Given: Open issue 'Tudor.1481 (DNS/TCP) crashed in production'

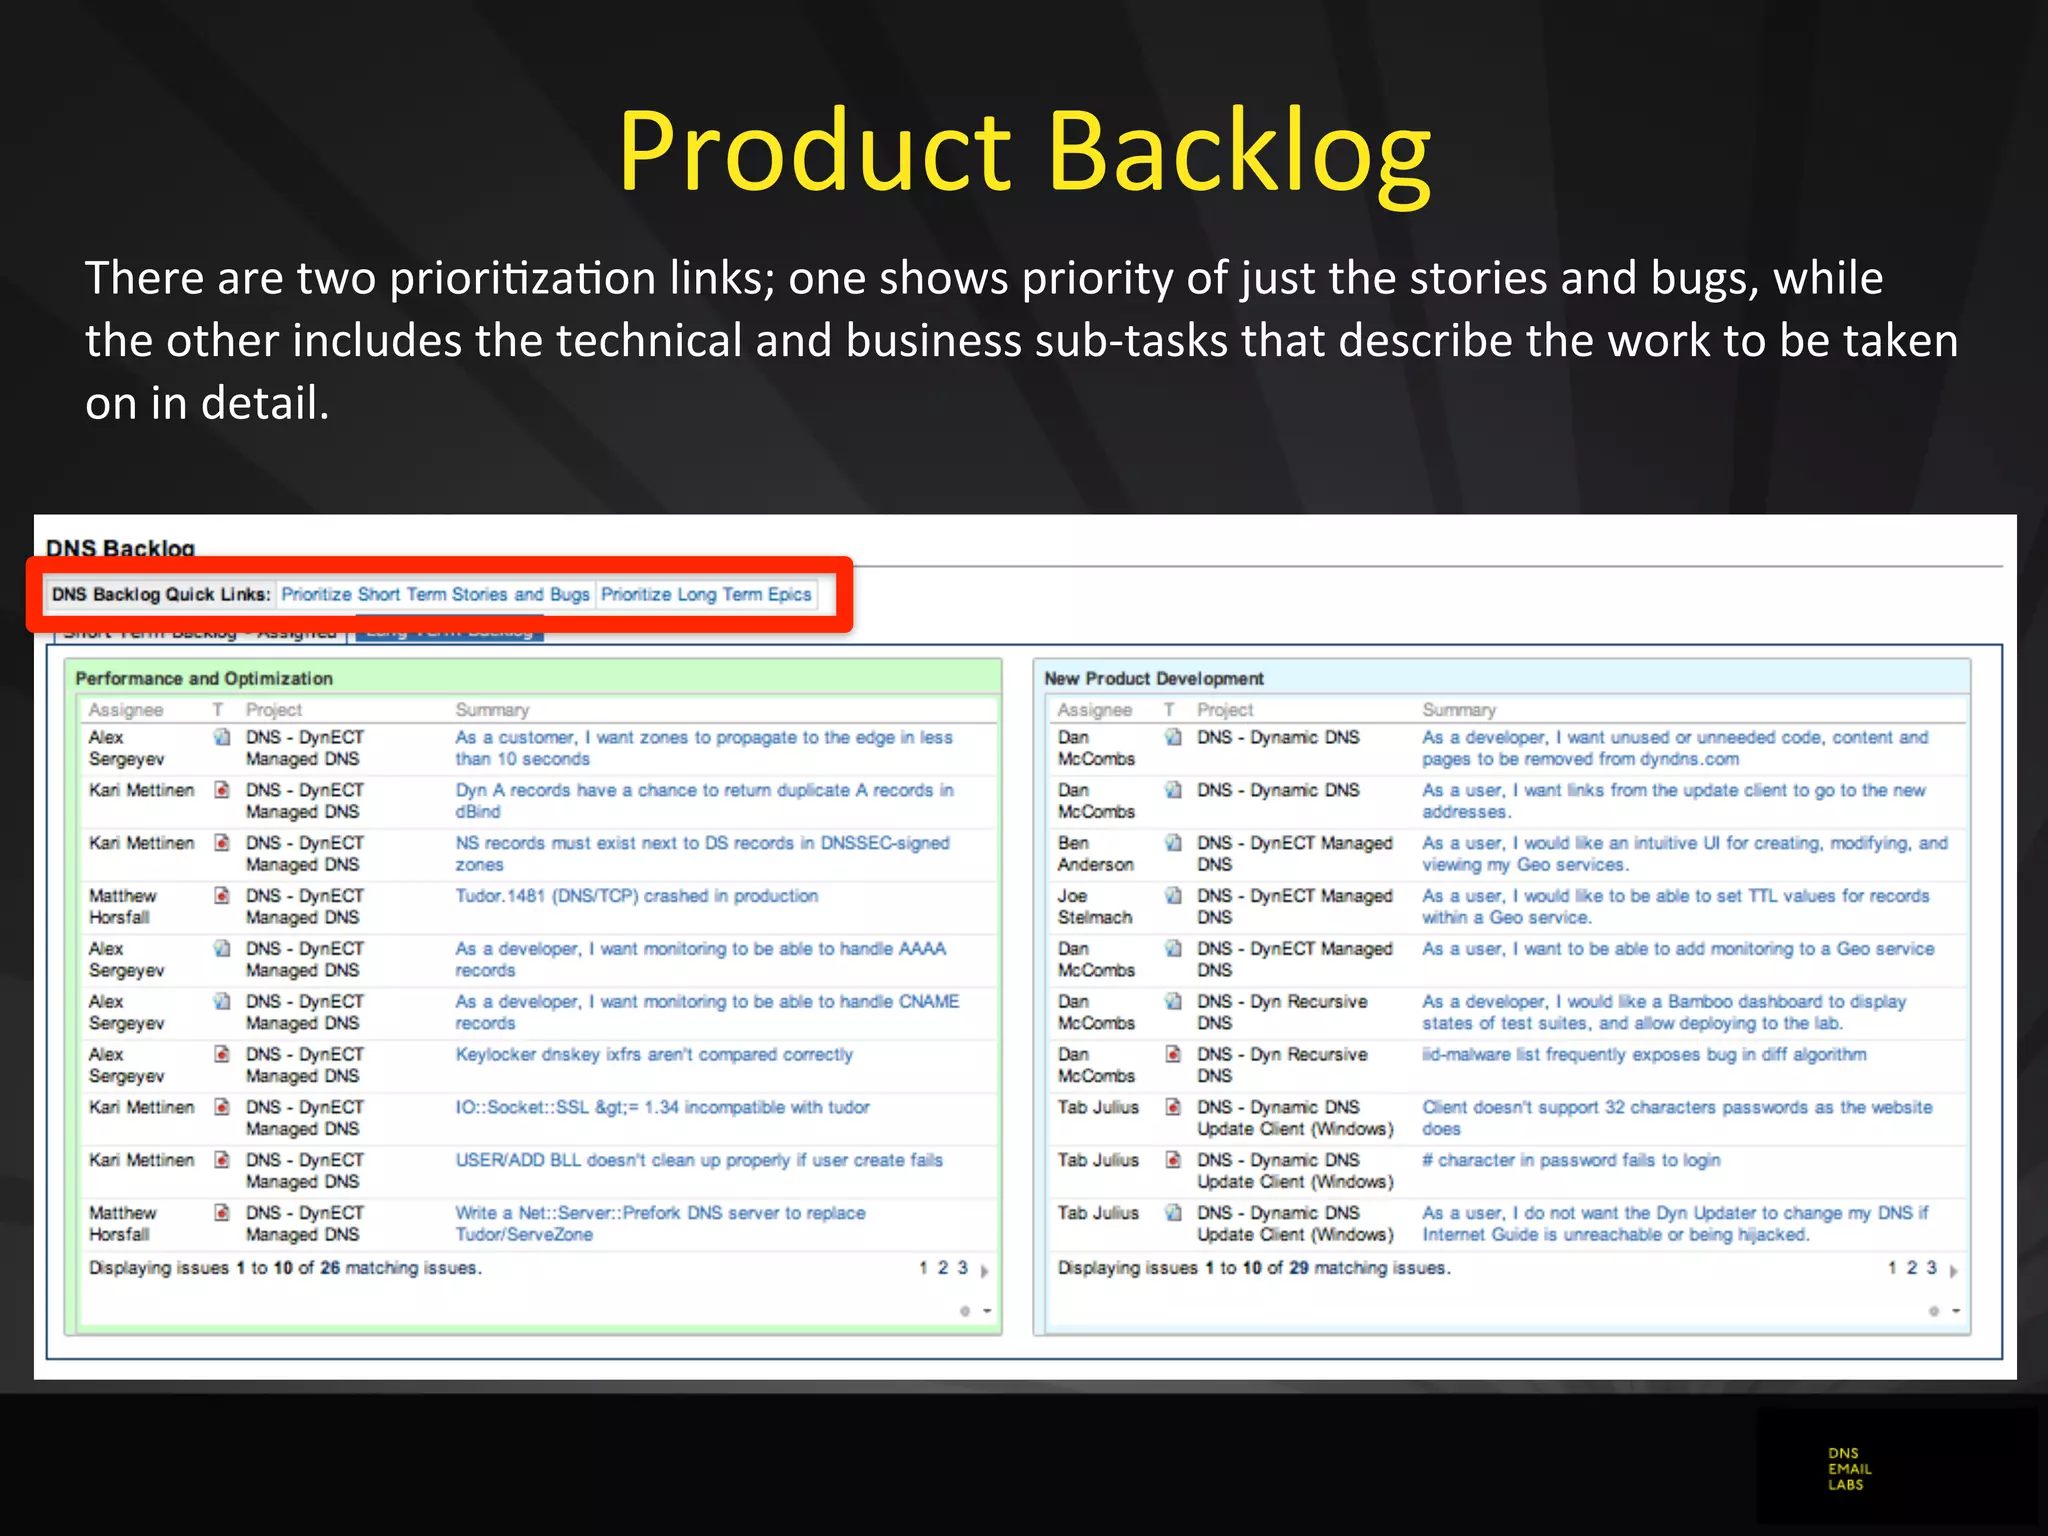Looking at the screenshot, I should click(x=637, y=896).
